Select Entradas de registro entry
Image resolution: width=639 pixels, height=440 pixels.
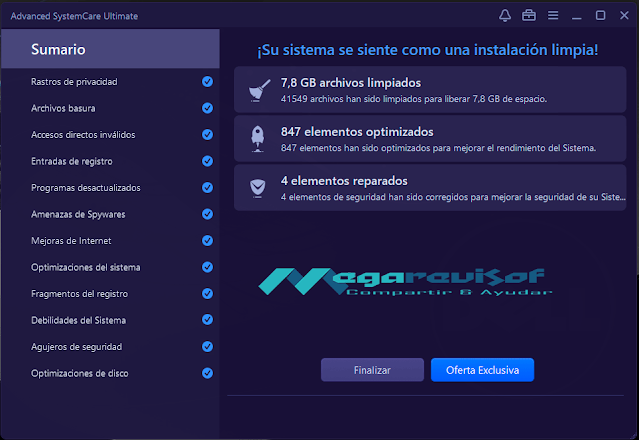(x=72, y=161)
